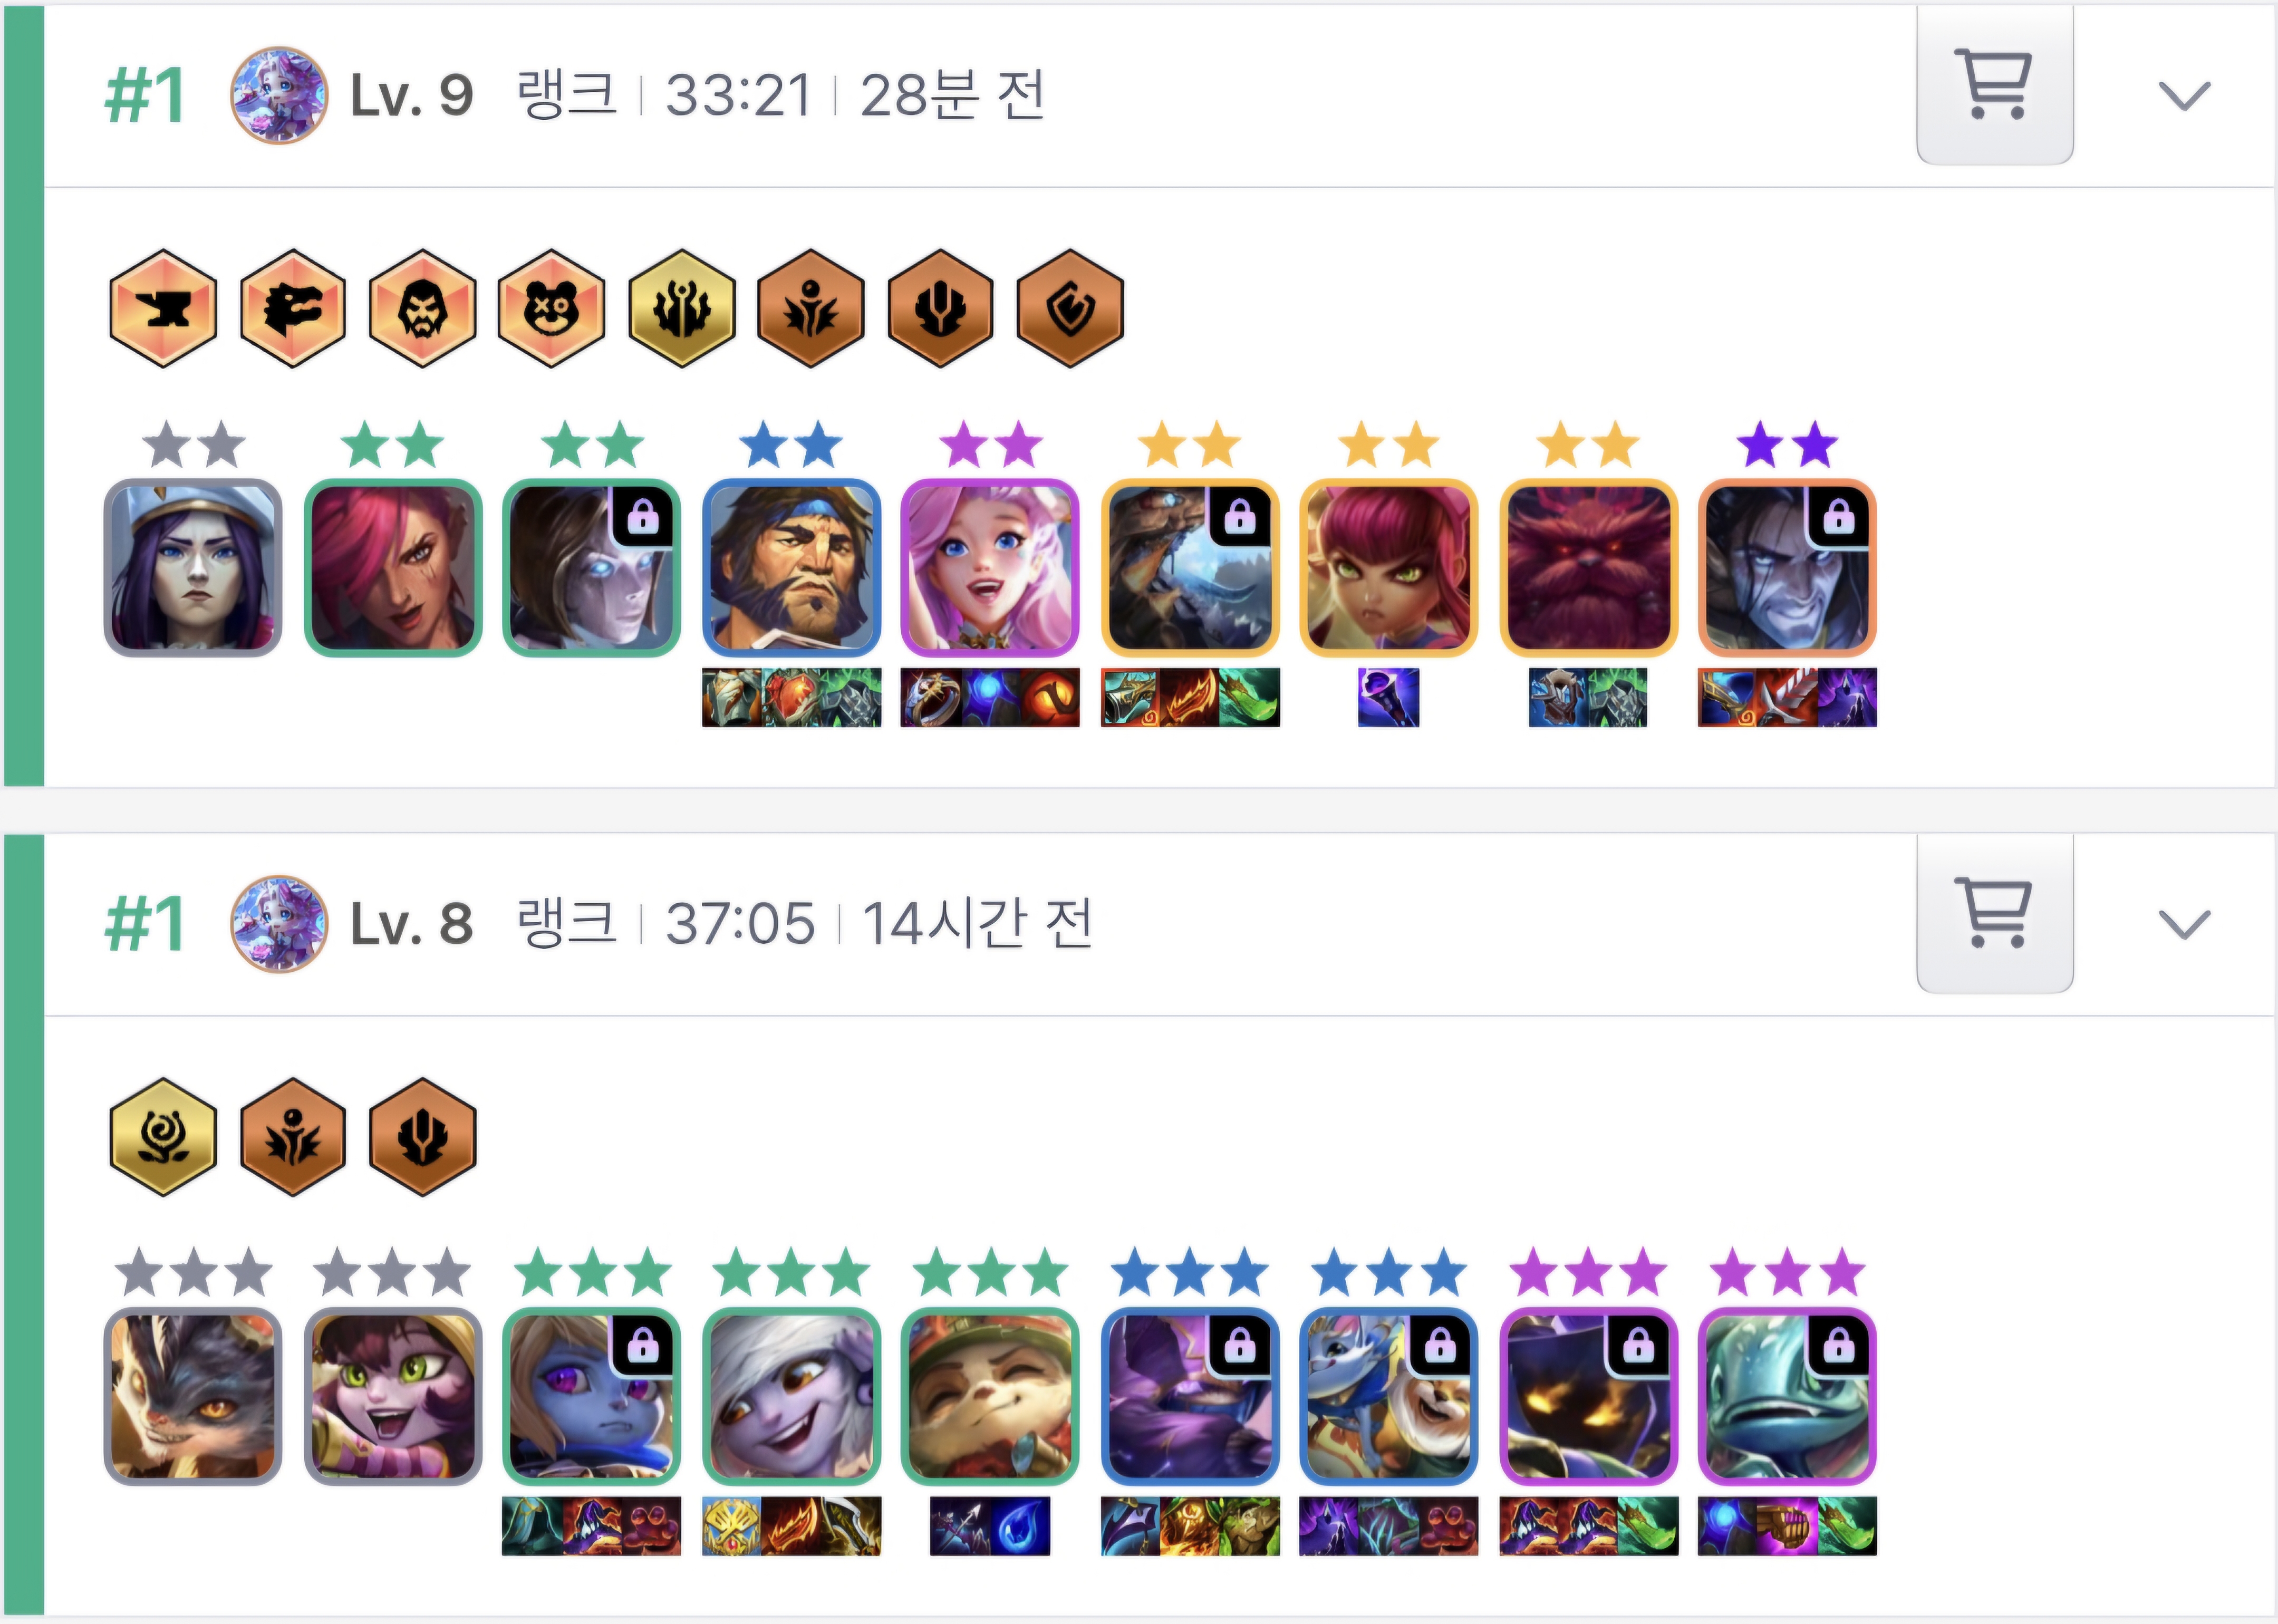Open shopping cart for the Lv. 9 match

[x=1995, y=85]
